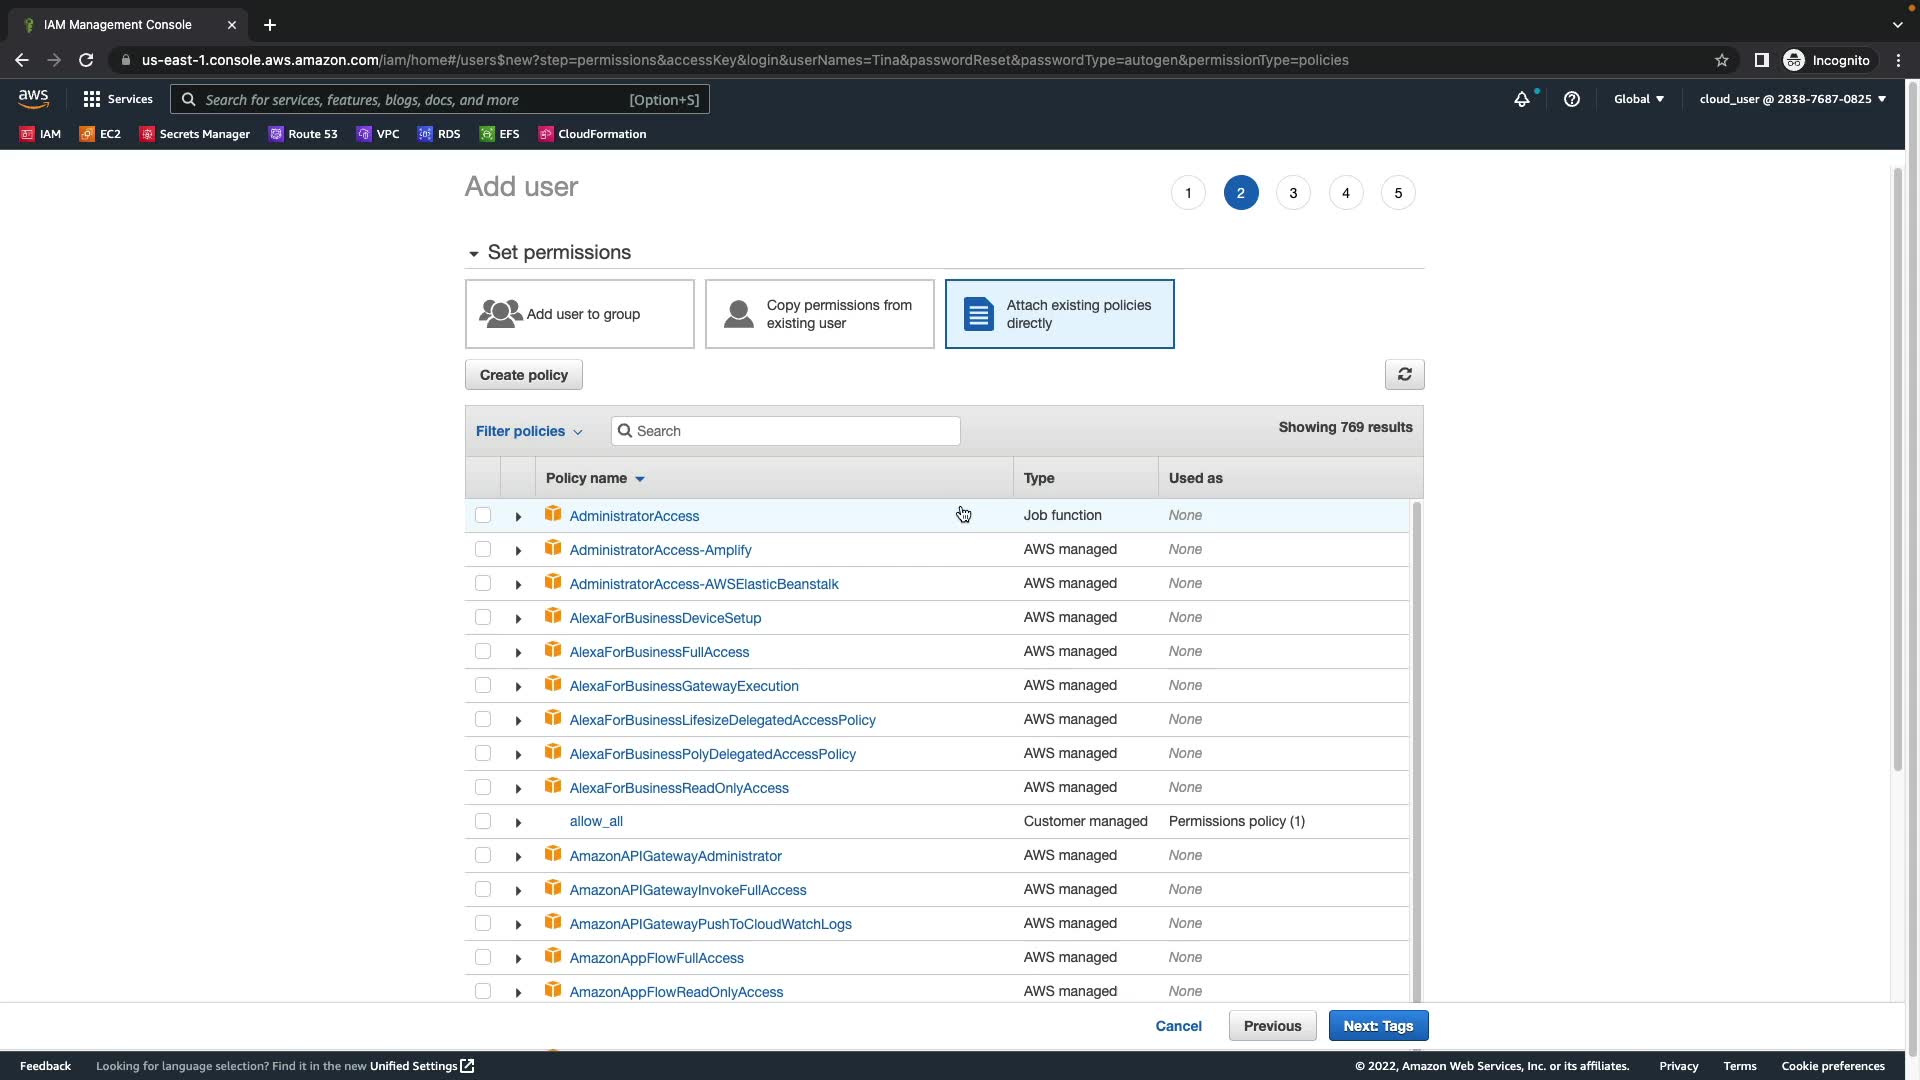
Task: Open the Global region dropdown
Action: pyautogui.click(x=1638, y=99)
